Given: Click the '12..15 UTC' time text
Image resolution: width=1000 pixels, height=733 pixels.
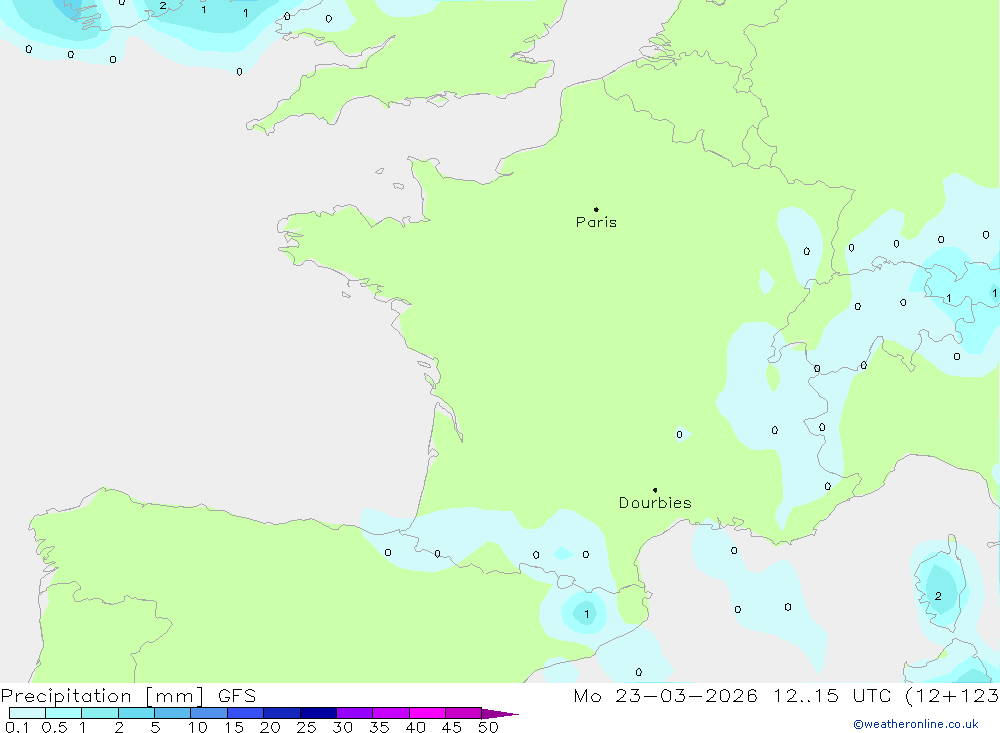Looking at the screenshot, I should [832, 695].
